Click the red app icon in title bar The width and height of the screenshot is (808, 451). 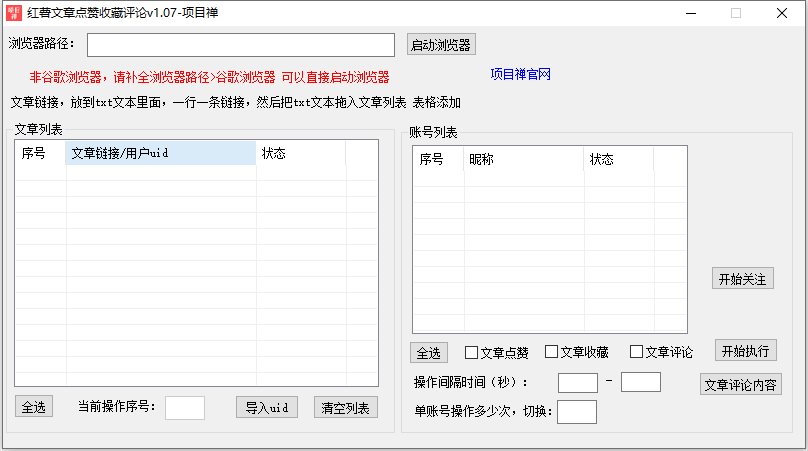click(15, 13)
